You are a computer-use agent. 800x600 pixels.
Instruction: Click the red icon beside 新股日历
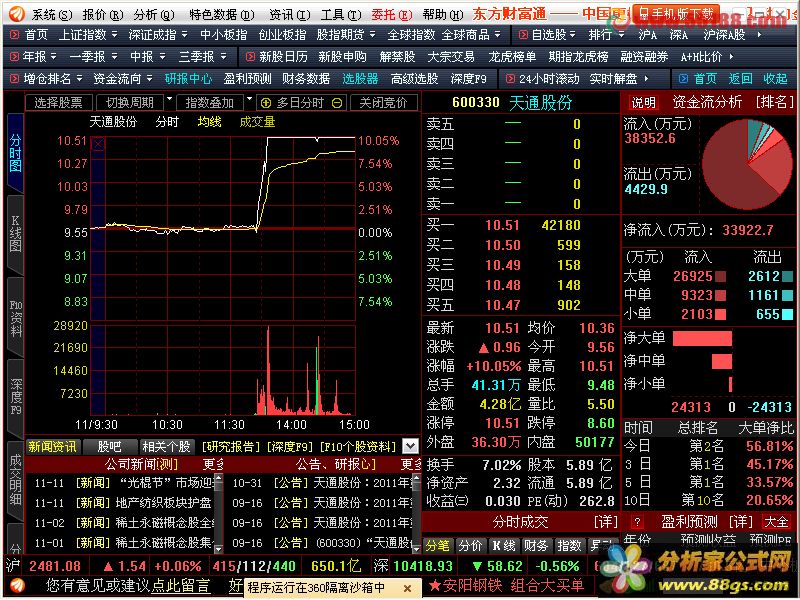[250, 56]
